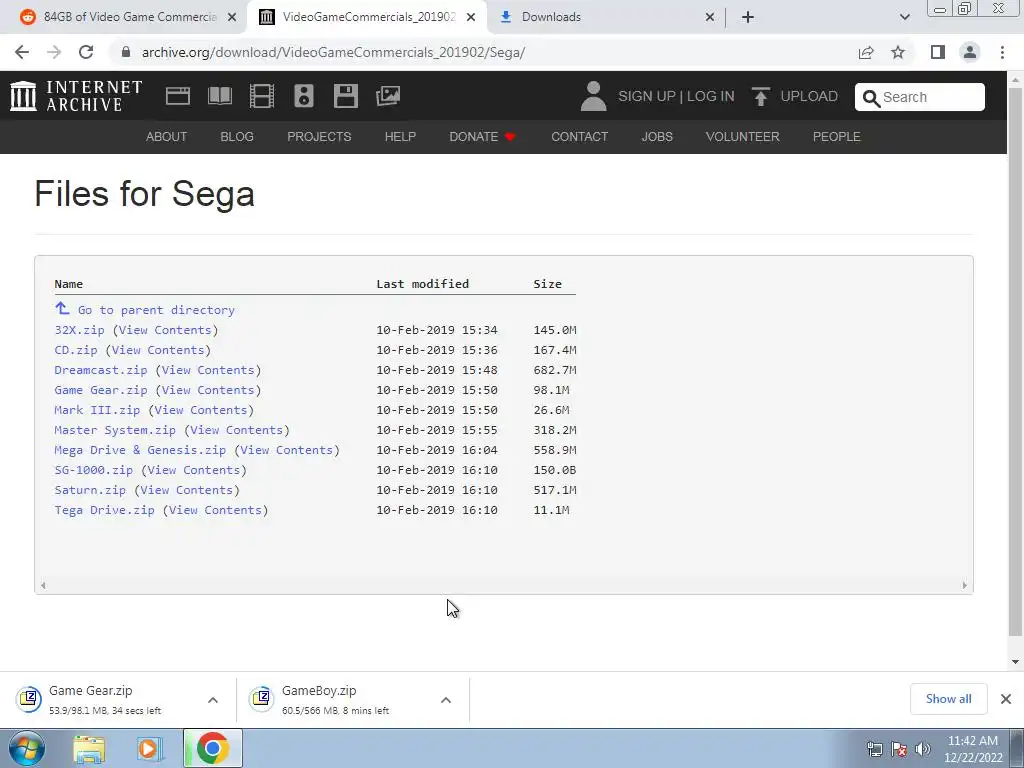Open the VOLUNTEER menu item

coord(743,136)
